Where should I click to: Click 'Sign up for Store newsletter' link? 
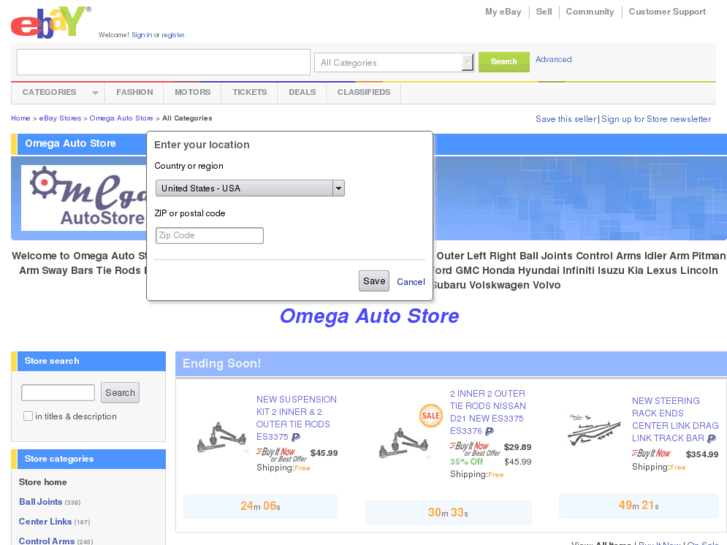(656, 119)
